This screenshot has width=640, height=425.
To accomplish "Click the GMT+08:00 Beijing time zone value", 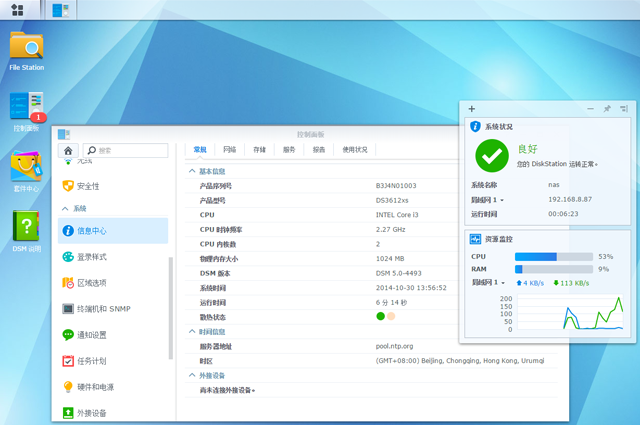I will pyautogui.click(x=460, y=361).
